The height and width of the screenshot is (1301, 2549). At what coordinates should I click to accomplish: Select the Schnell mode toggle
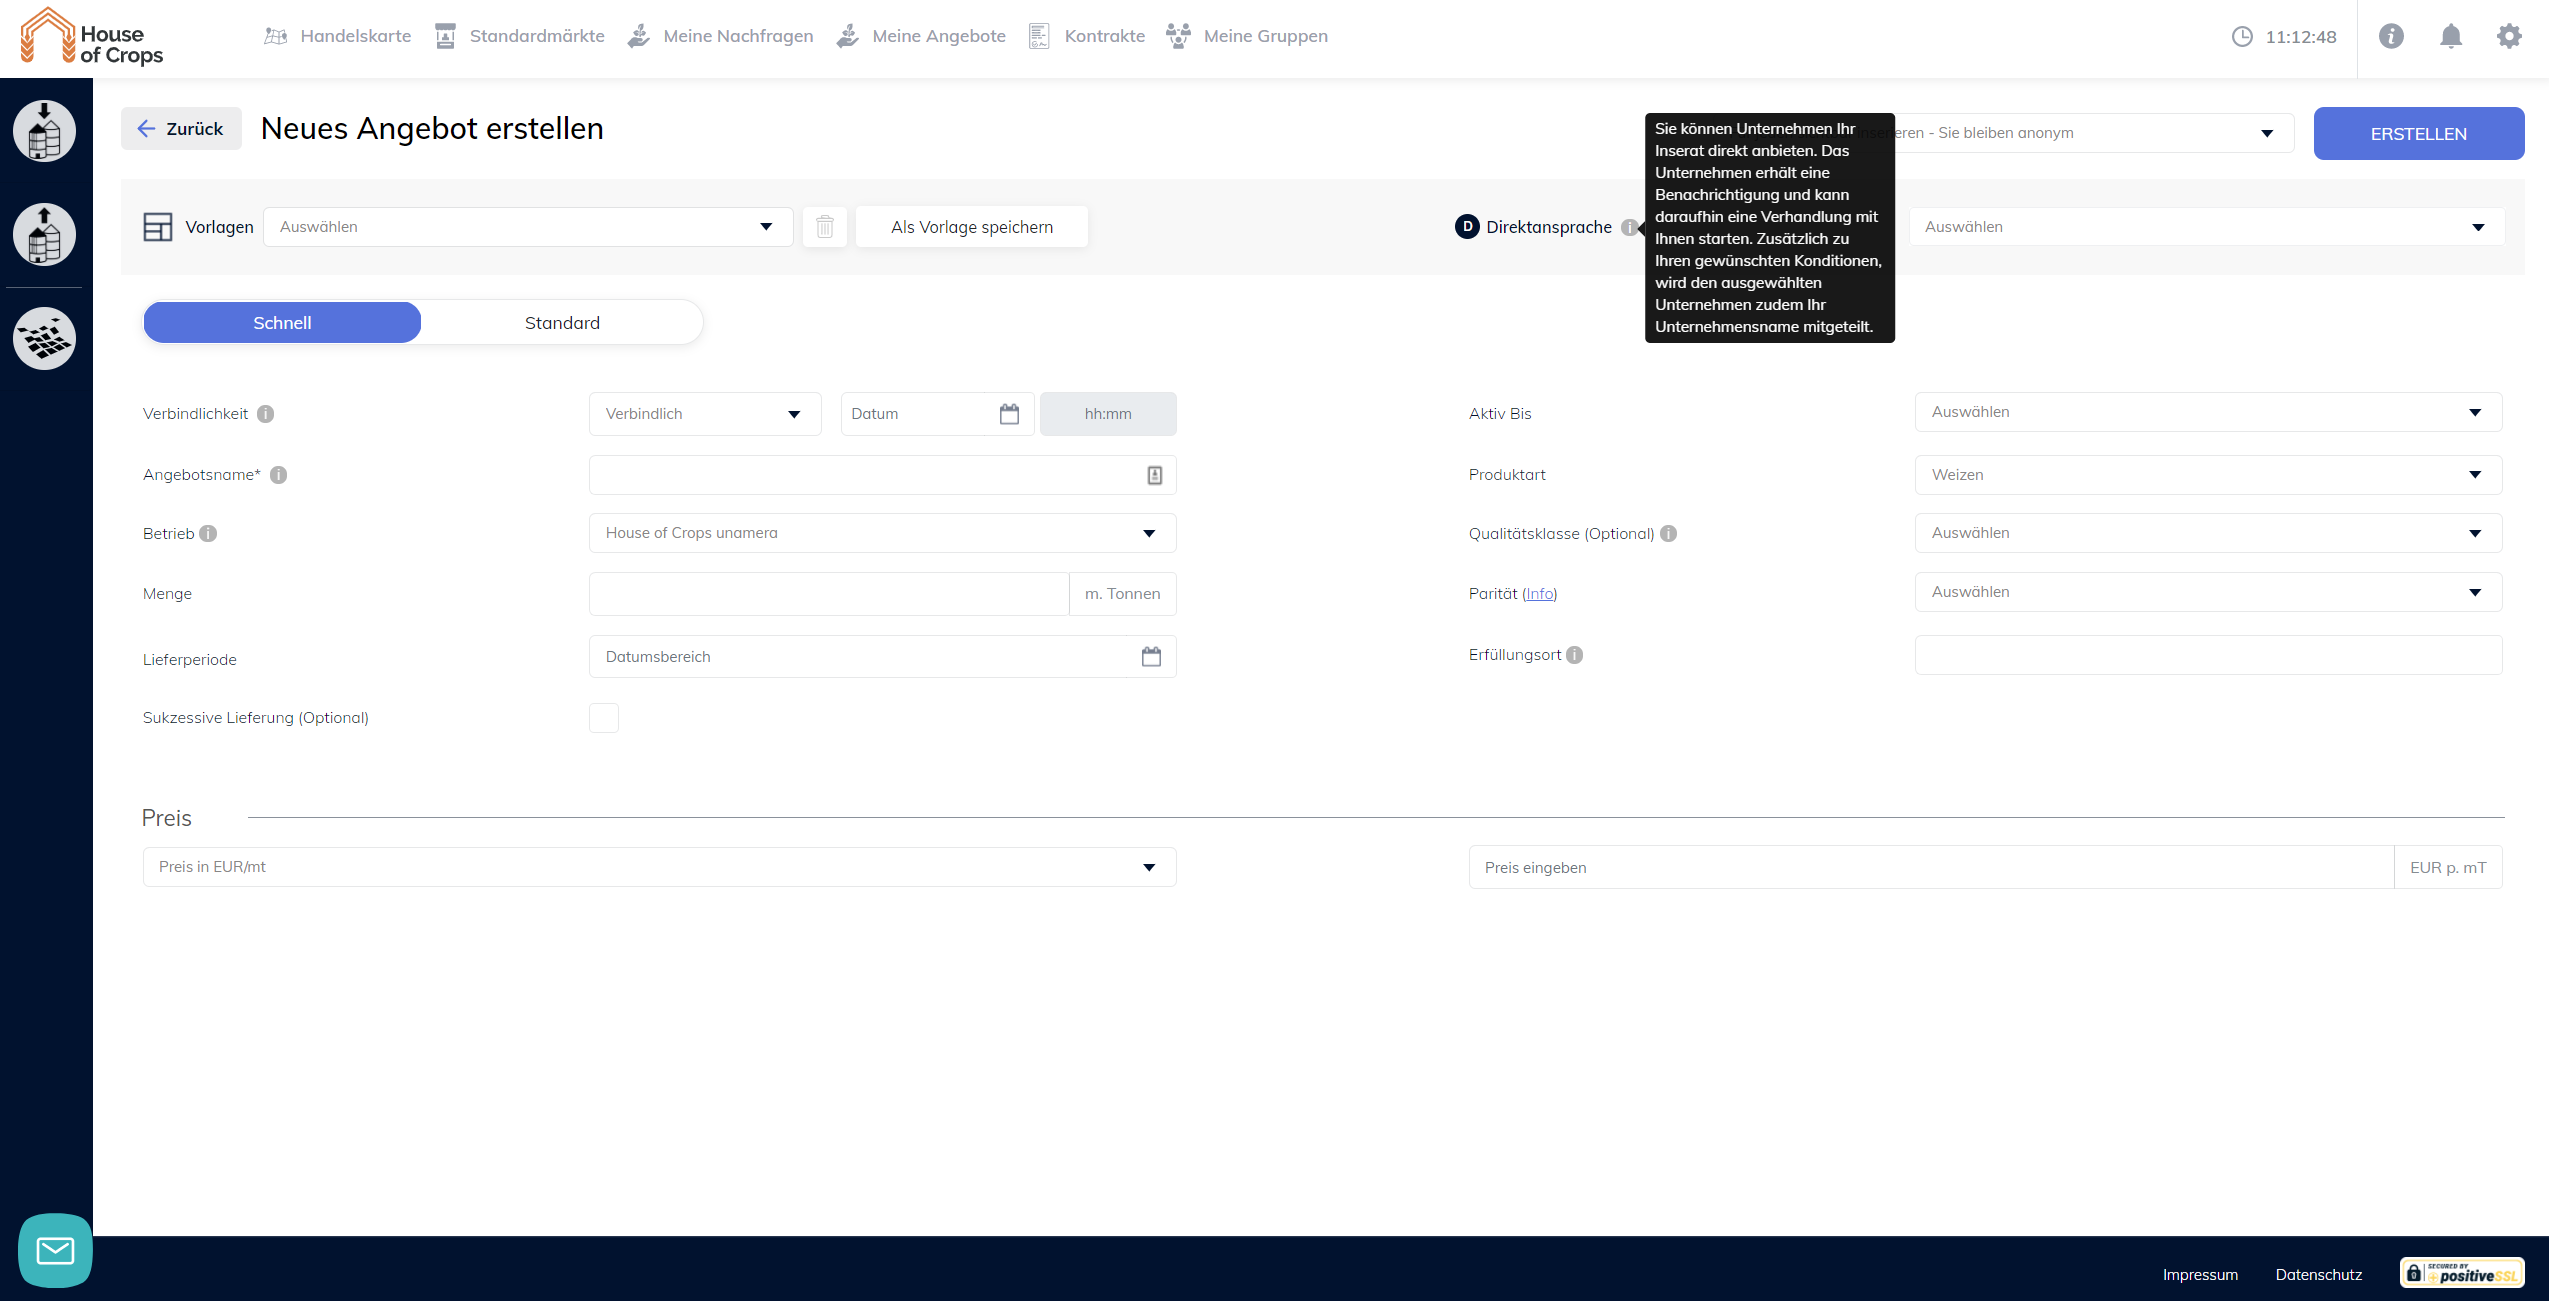pos(282,323)
